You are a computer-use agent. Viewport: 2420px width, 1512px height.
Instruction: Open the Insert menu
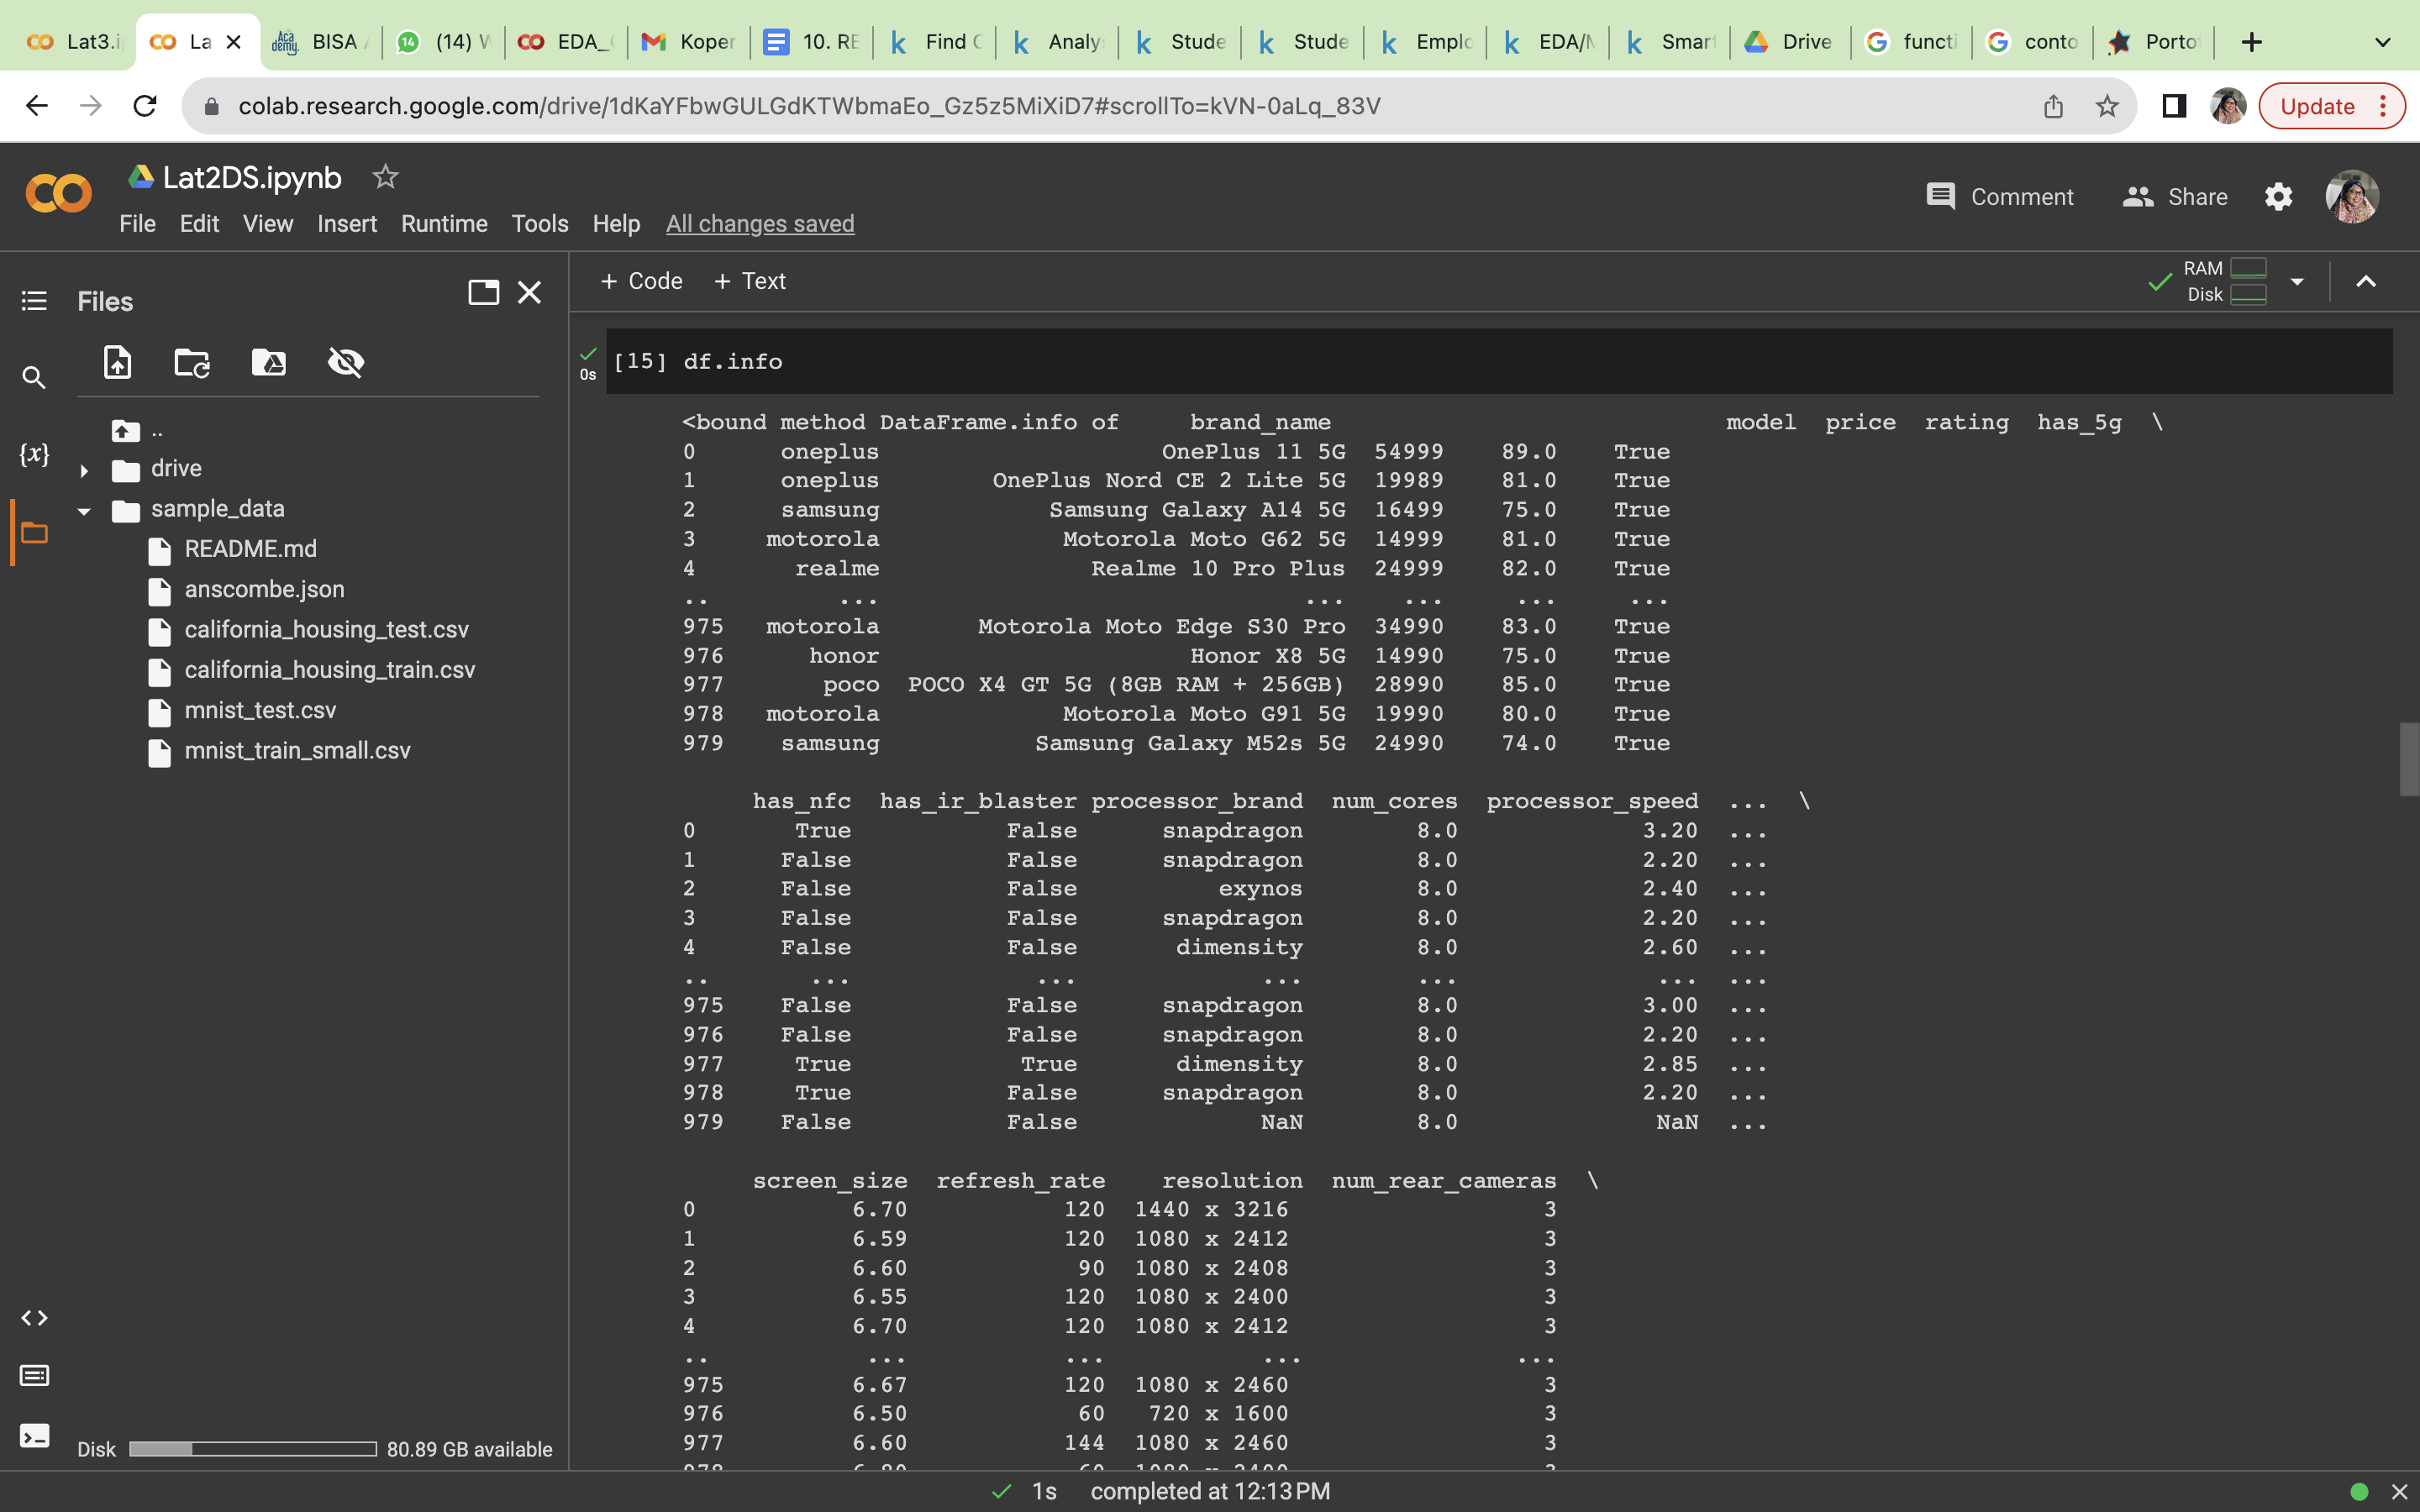coord(347,224)
